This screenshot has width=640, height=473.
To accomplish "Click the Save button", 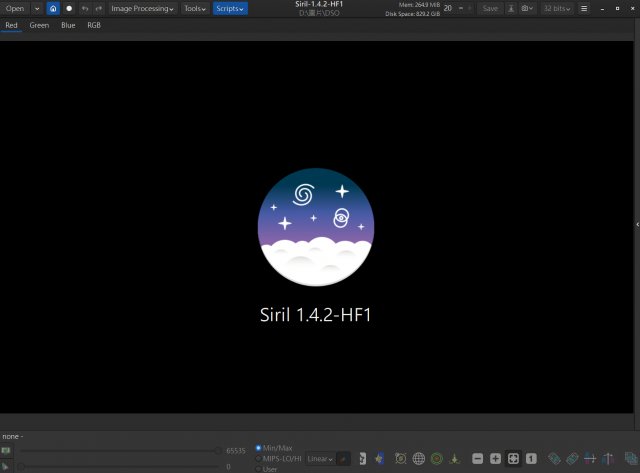I will point(490,8).
